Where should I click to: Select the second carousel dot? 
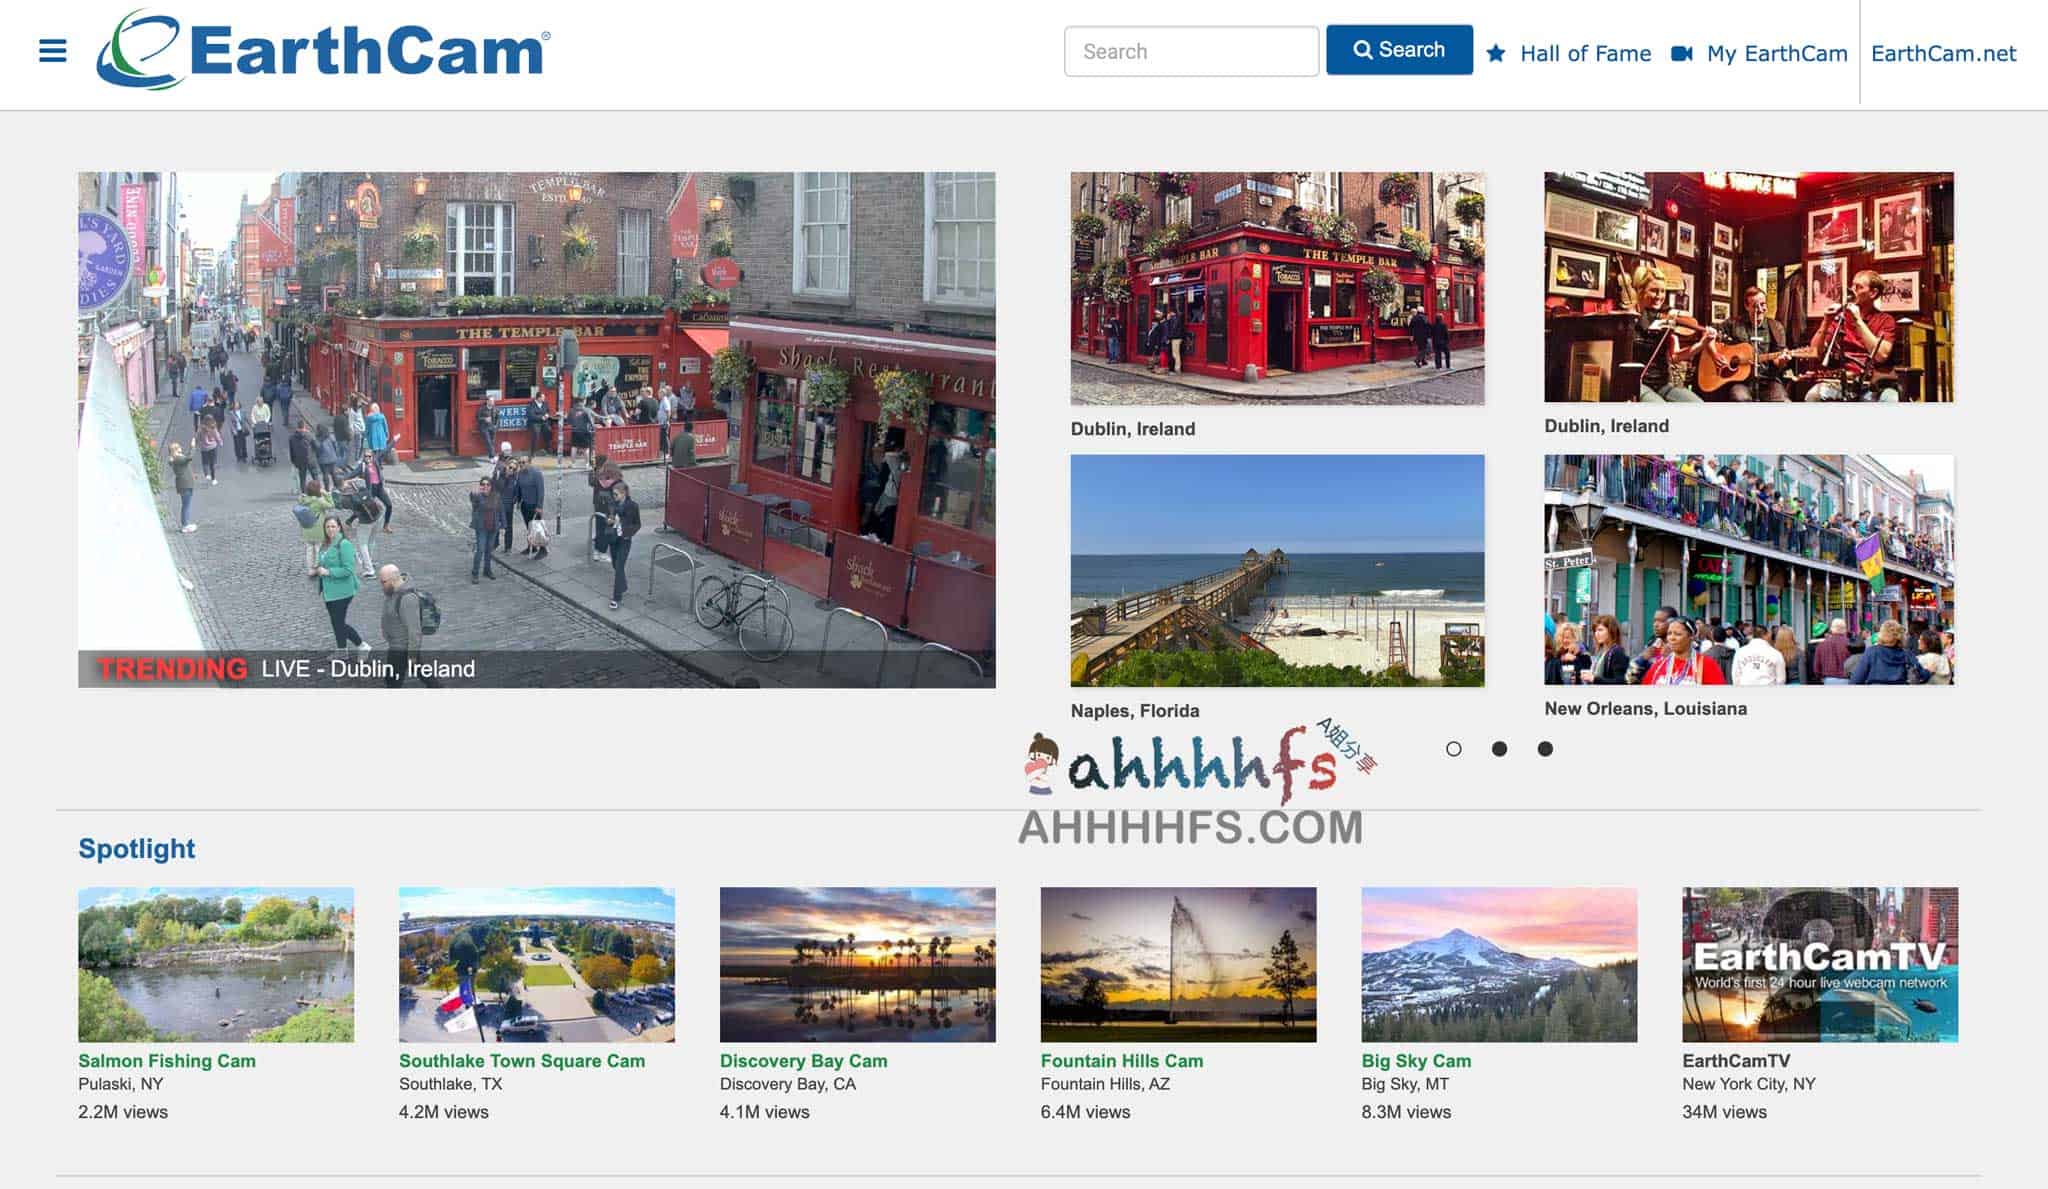(1499, 749)
